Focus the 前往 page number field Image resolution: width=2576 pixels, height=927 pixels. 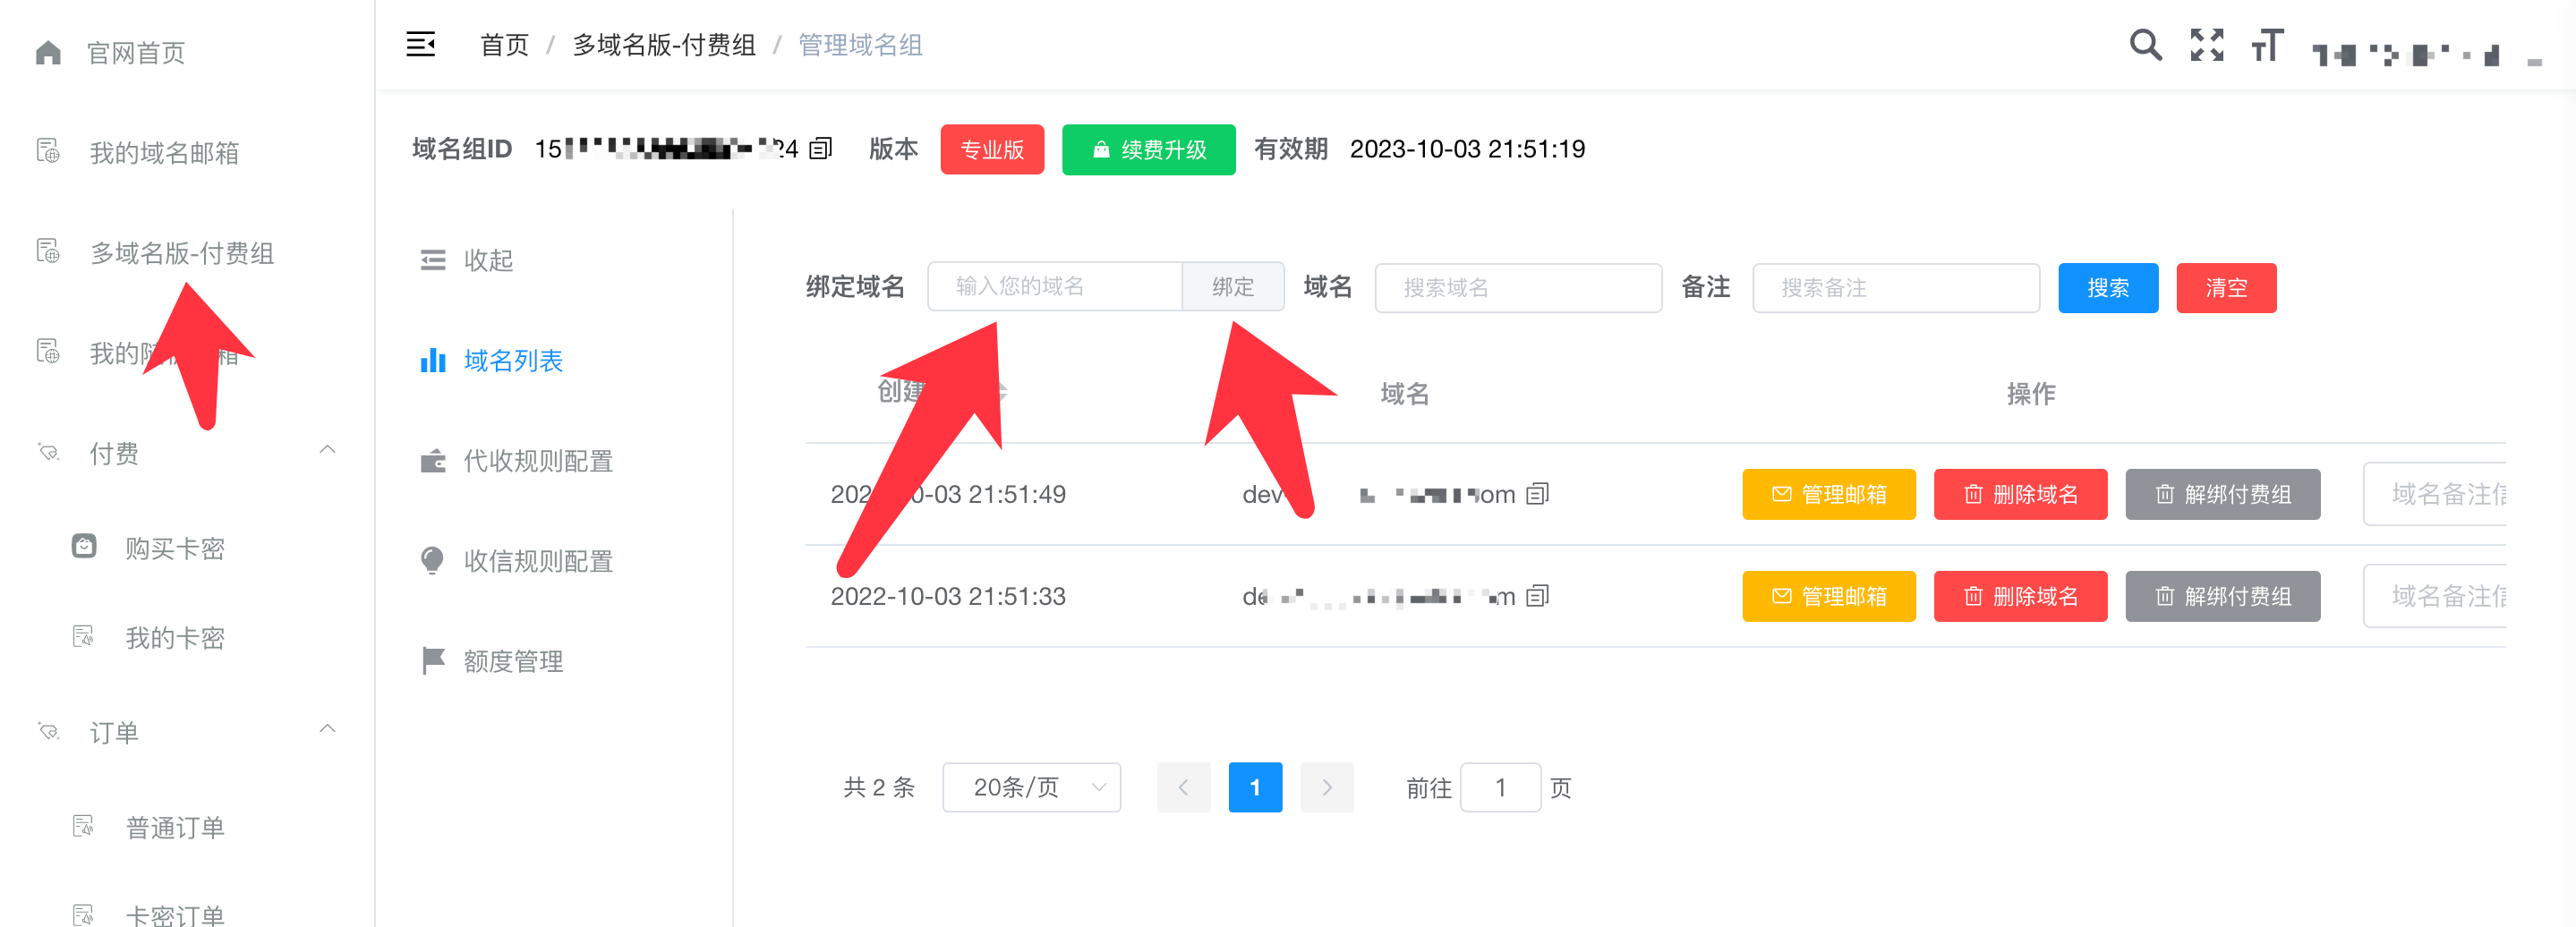1500,787
